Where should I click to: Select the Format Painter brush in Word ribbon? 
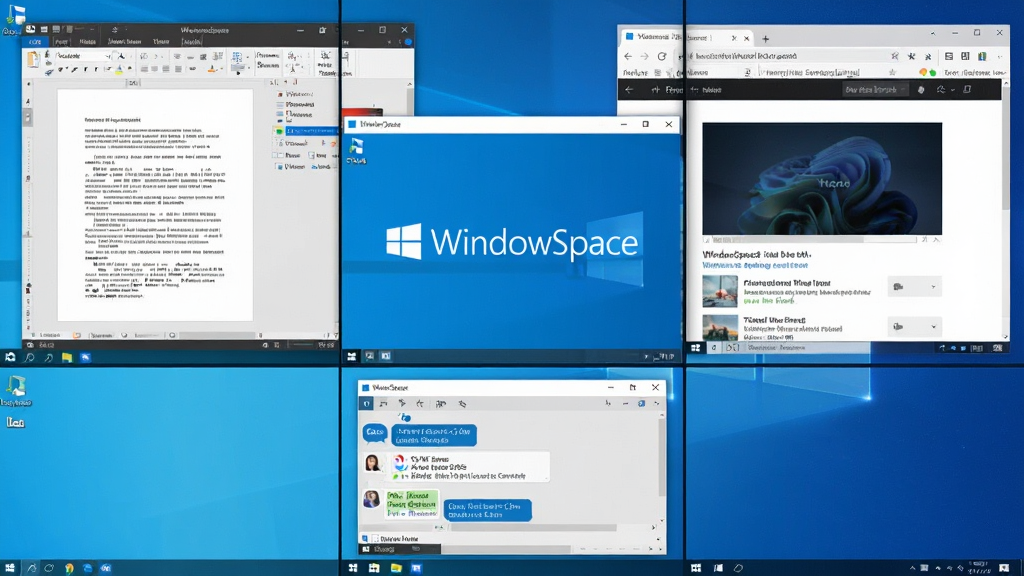click(49, 71)
